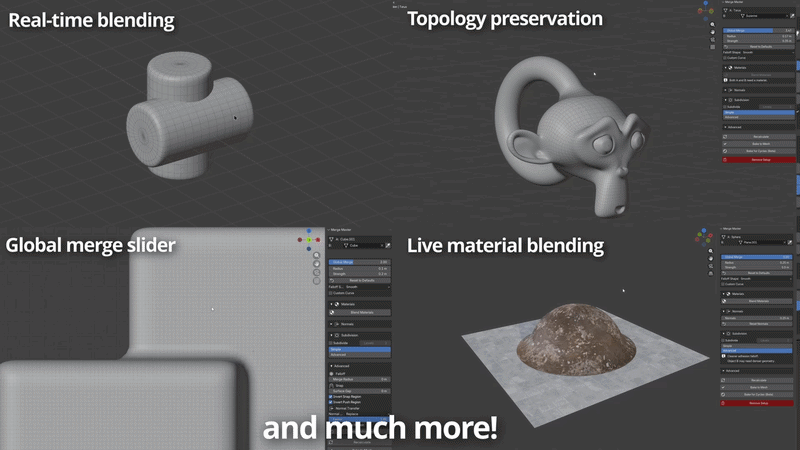
Task: Select Advanced subdivision mode in top-right panel
Action: [759, 117]
